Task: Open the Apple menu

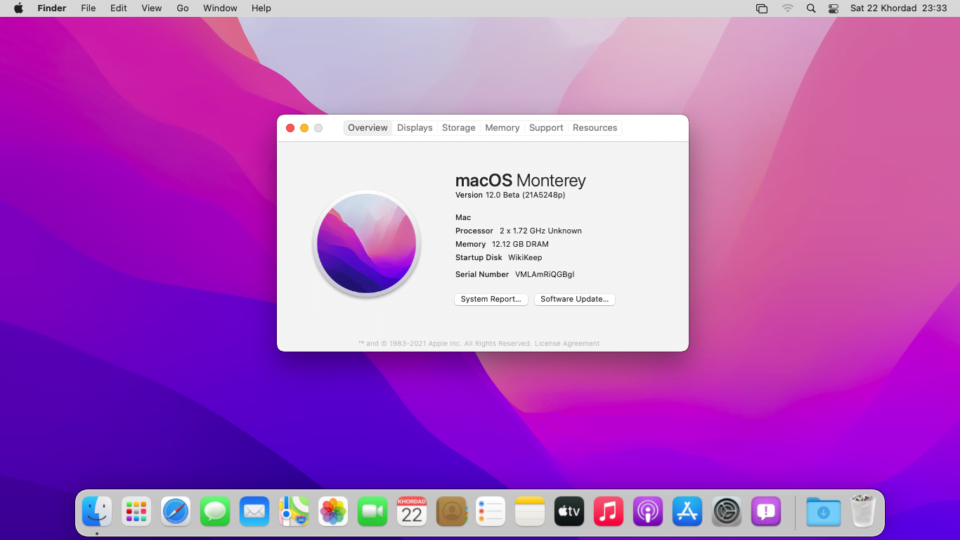Action: point(18,8)
